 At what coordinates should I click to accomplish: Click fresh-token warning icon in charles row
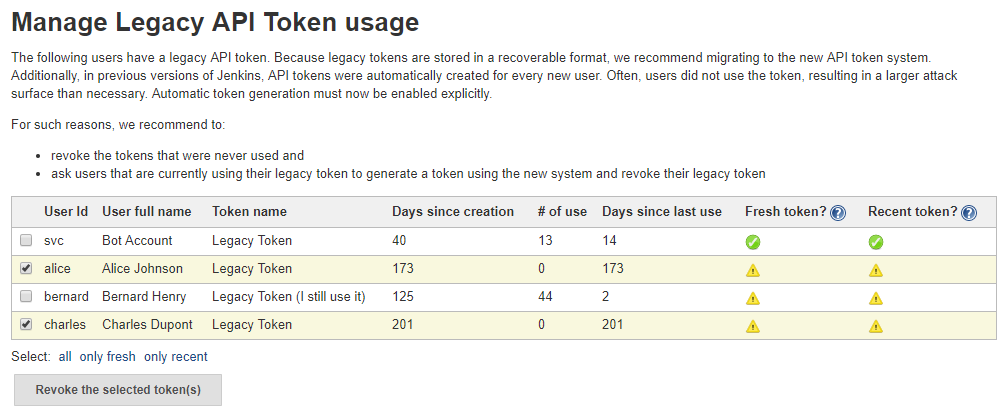click(753, 326)
